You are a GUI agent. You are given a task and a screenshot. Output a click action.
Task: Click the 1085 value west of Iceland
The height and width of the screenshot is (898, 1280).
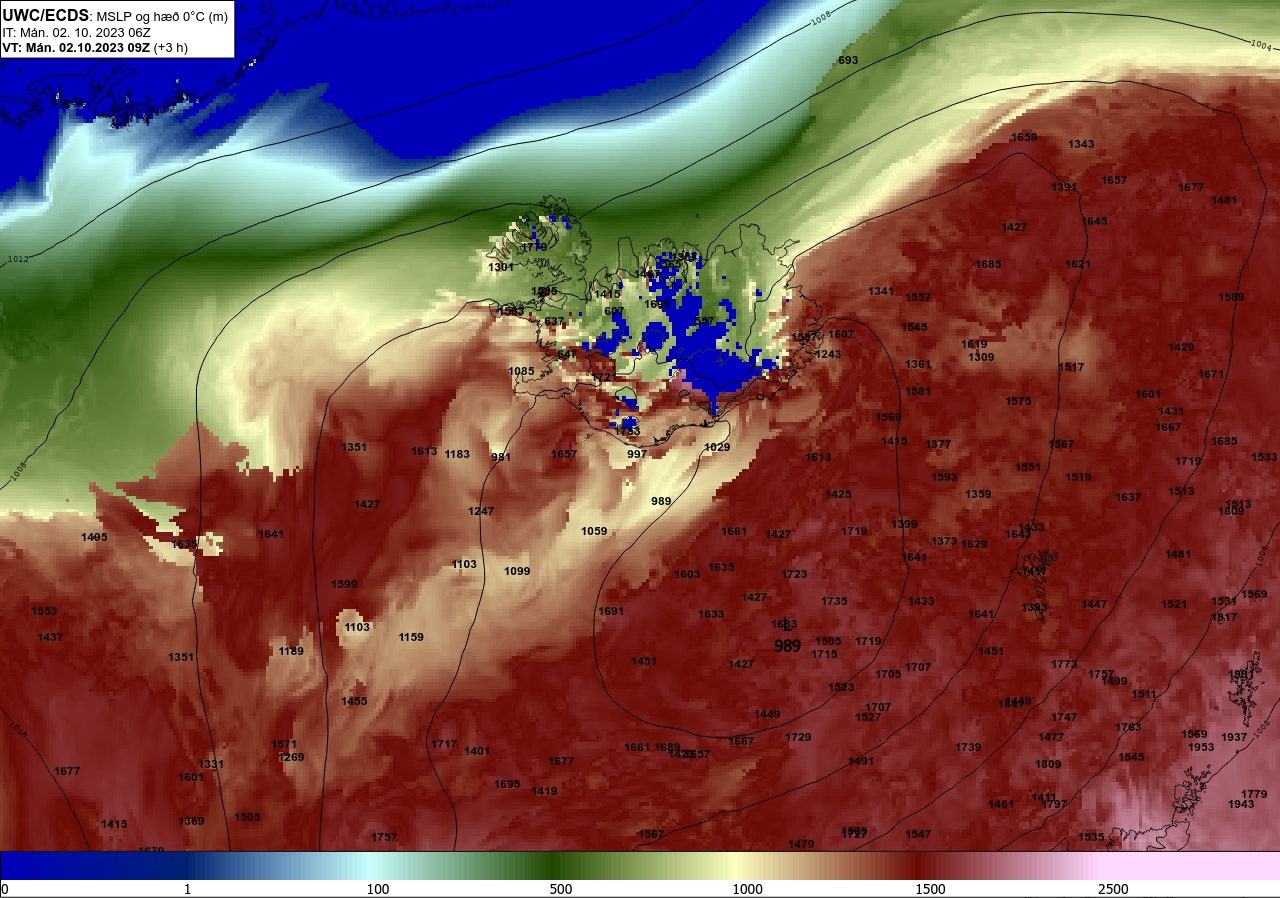click(521, 371)
